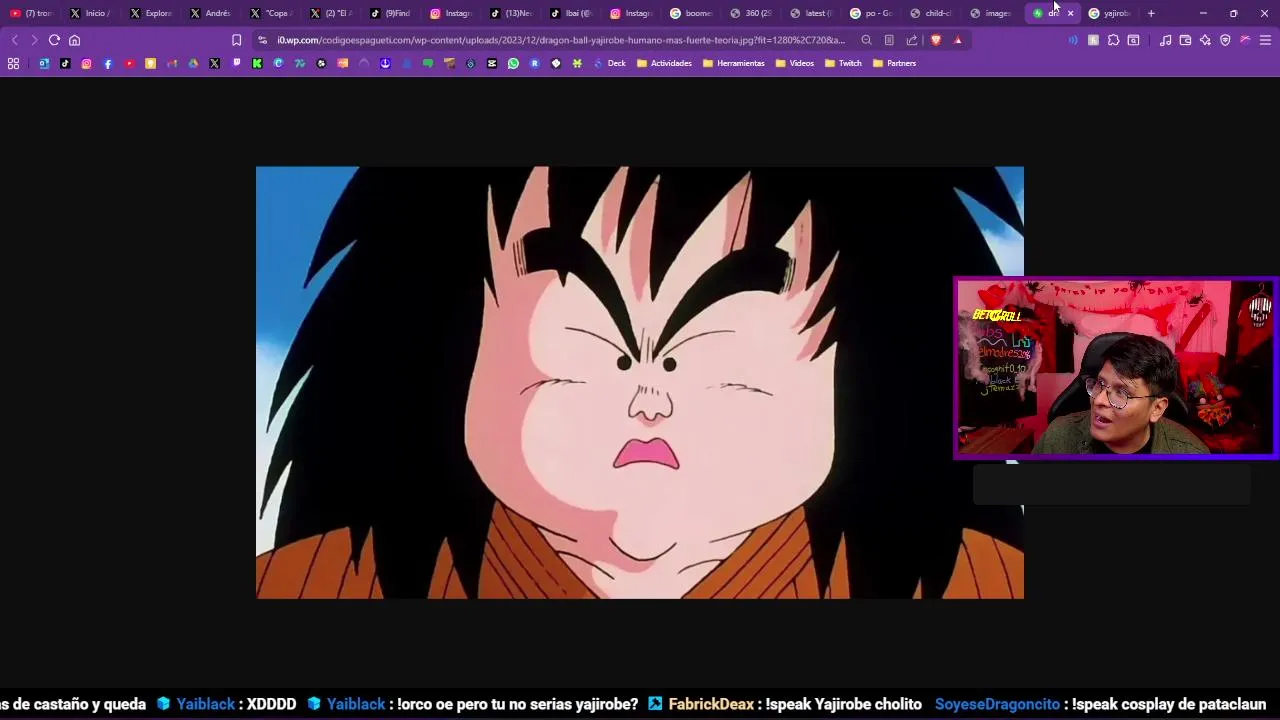This screenshot has width=1280, height=720.
Task: Open the Instagram bookmark icon
Action: click(86, 63)
